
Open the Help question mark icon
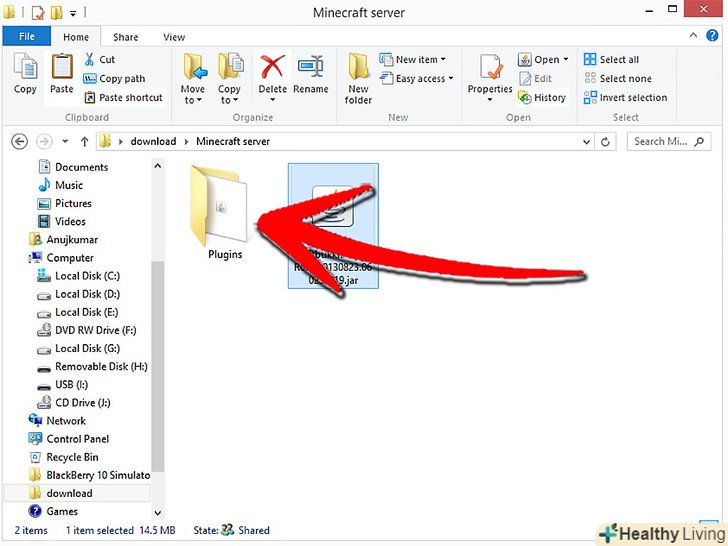(x=712, y=35)
